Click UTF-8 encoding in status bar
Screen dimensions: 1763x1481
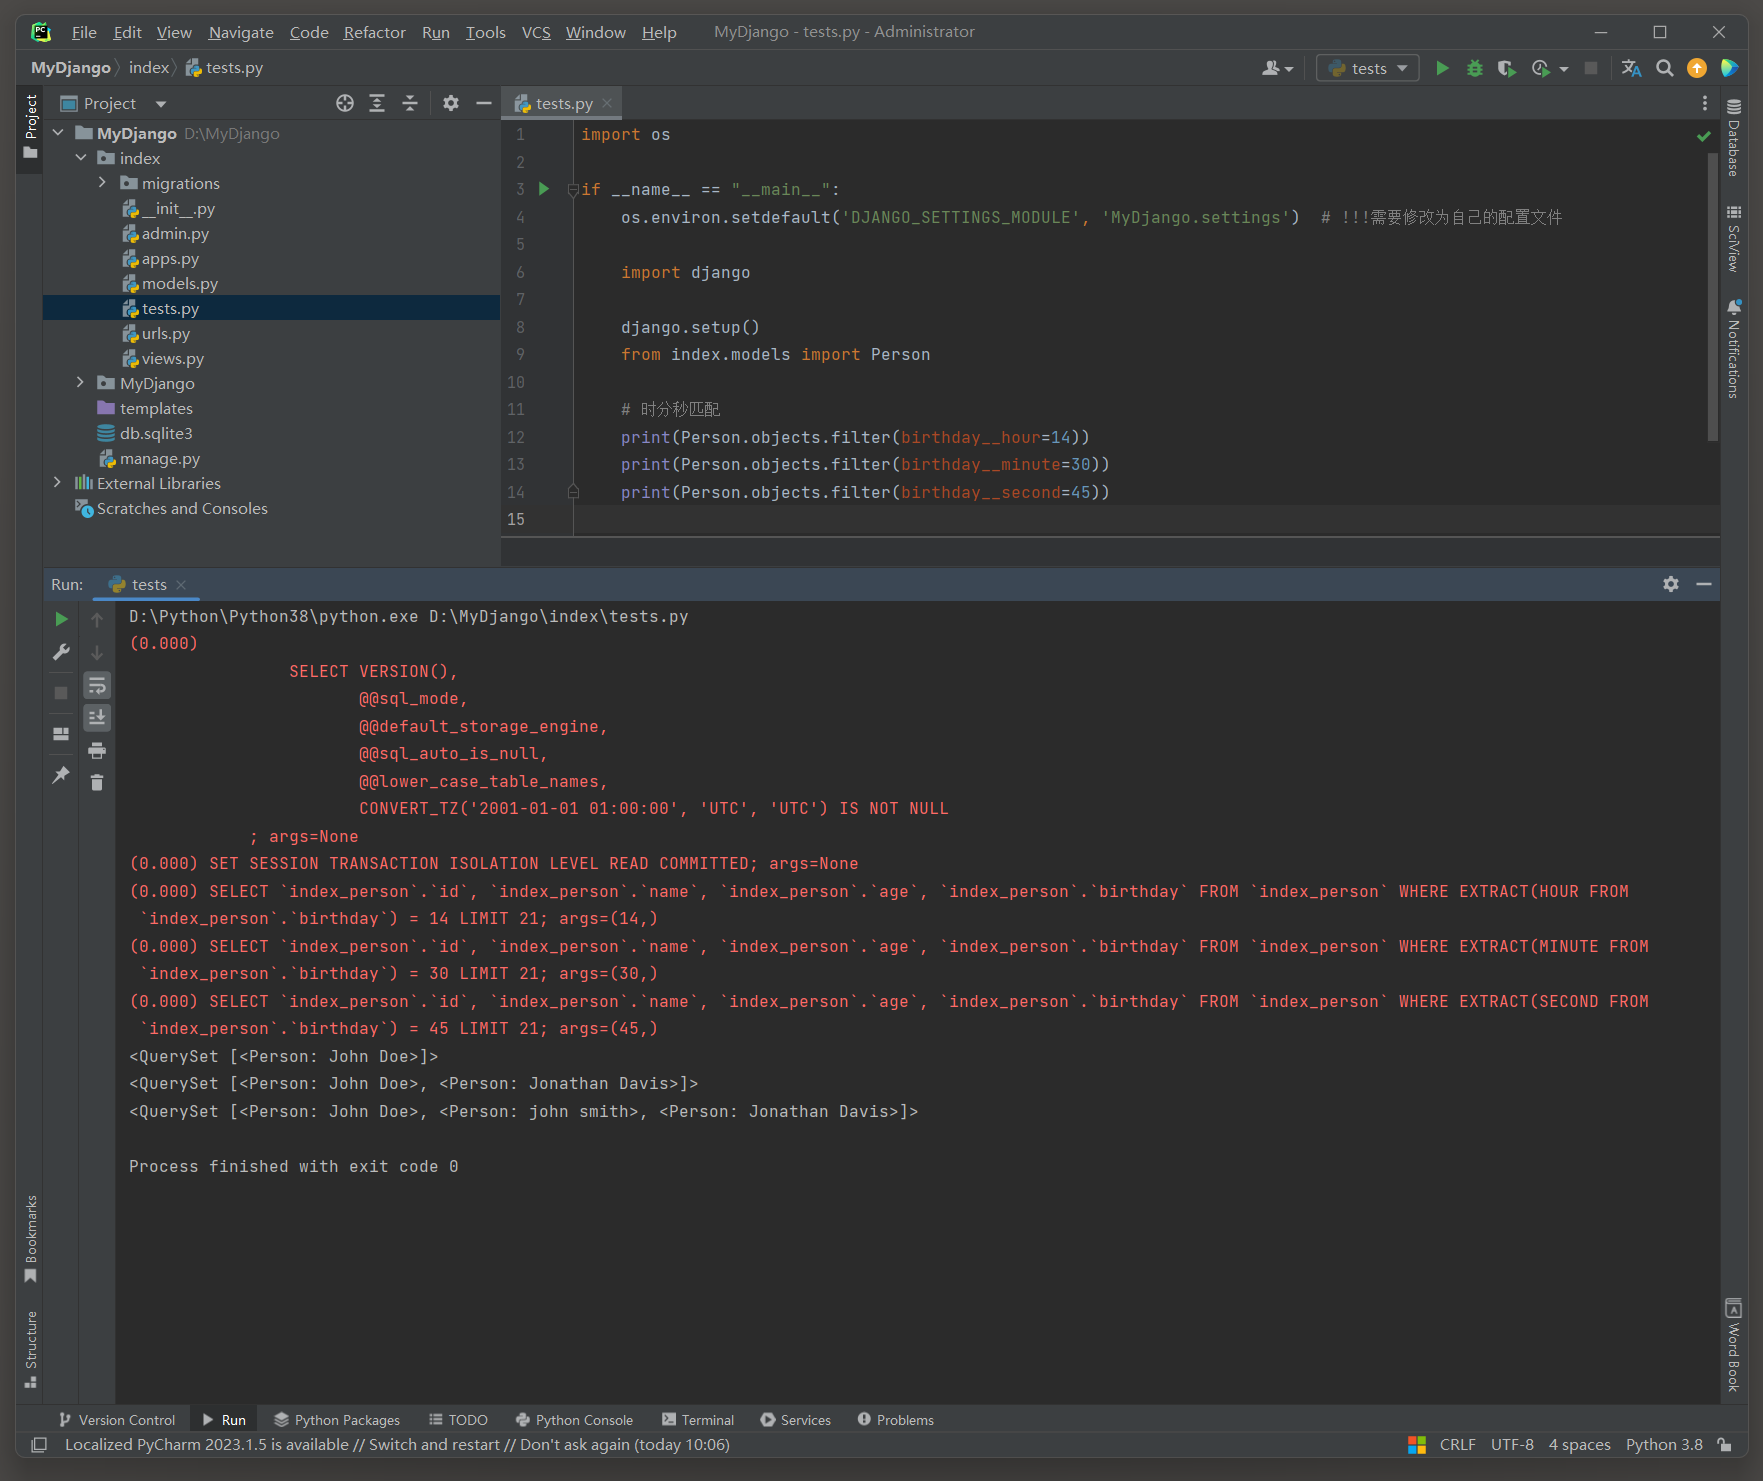click(1512, 1445)
